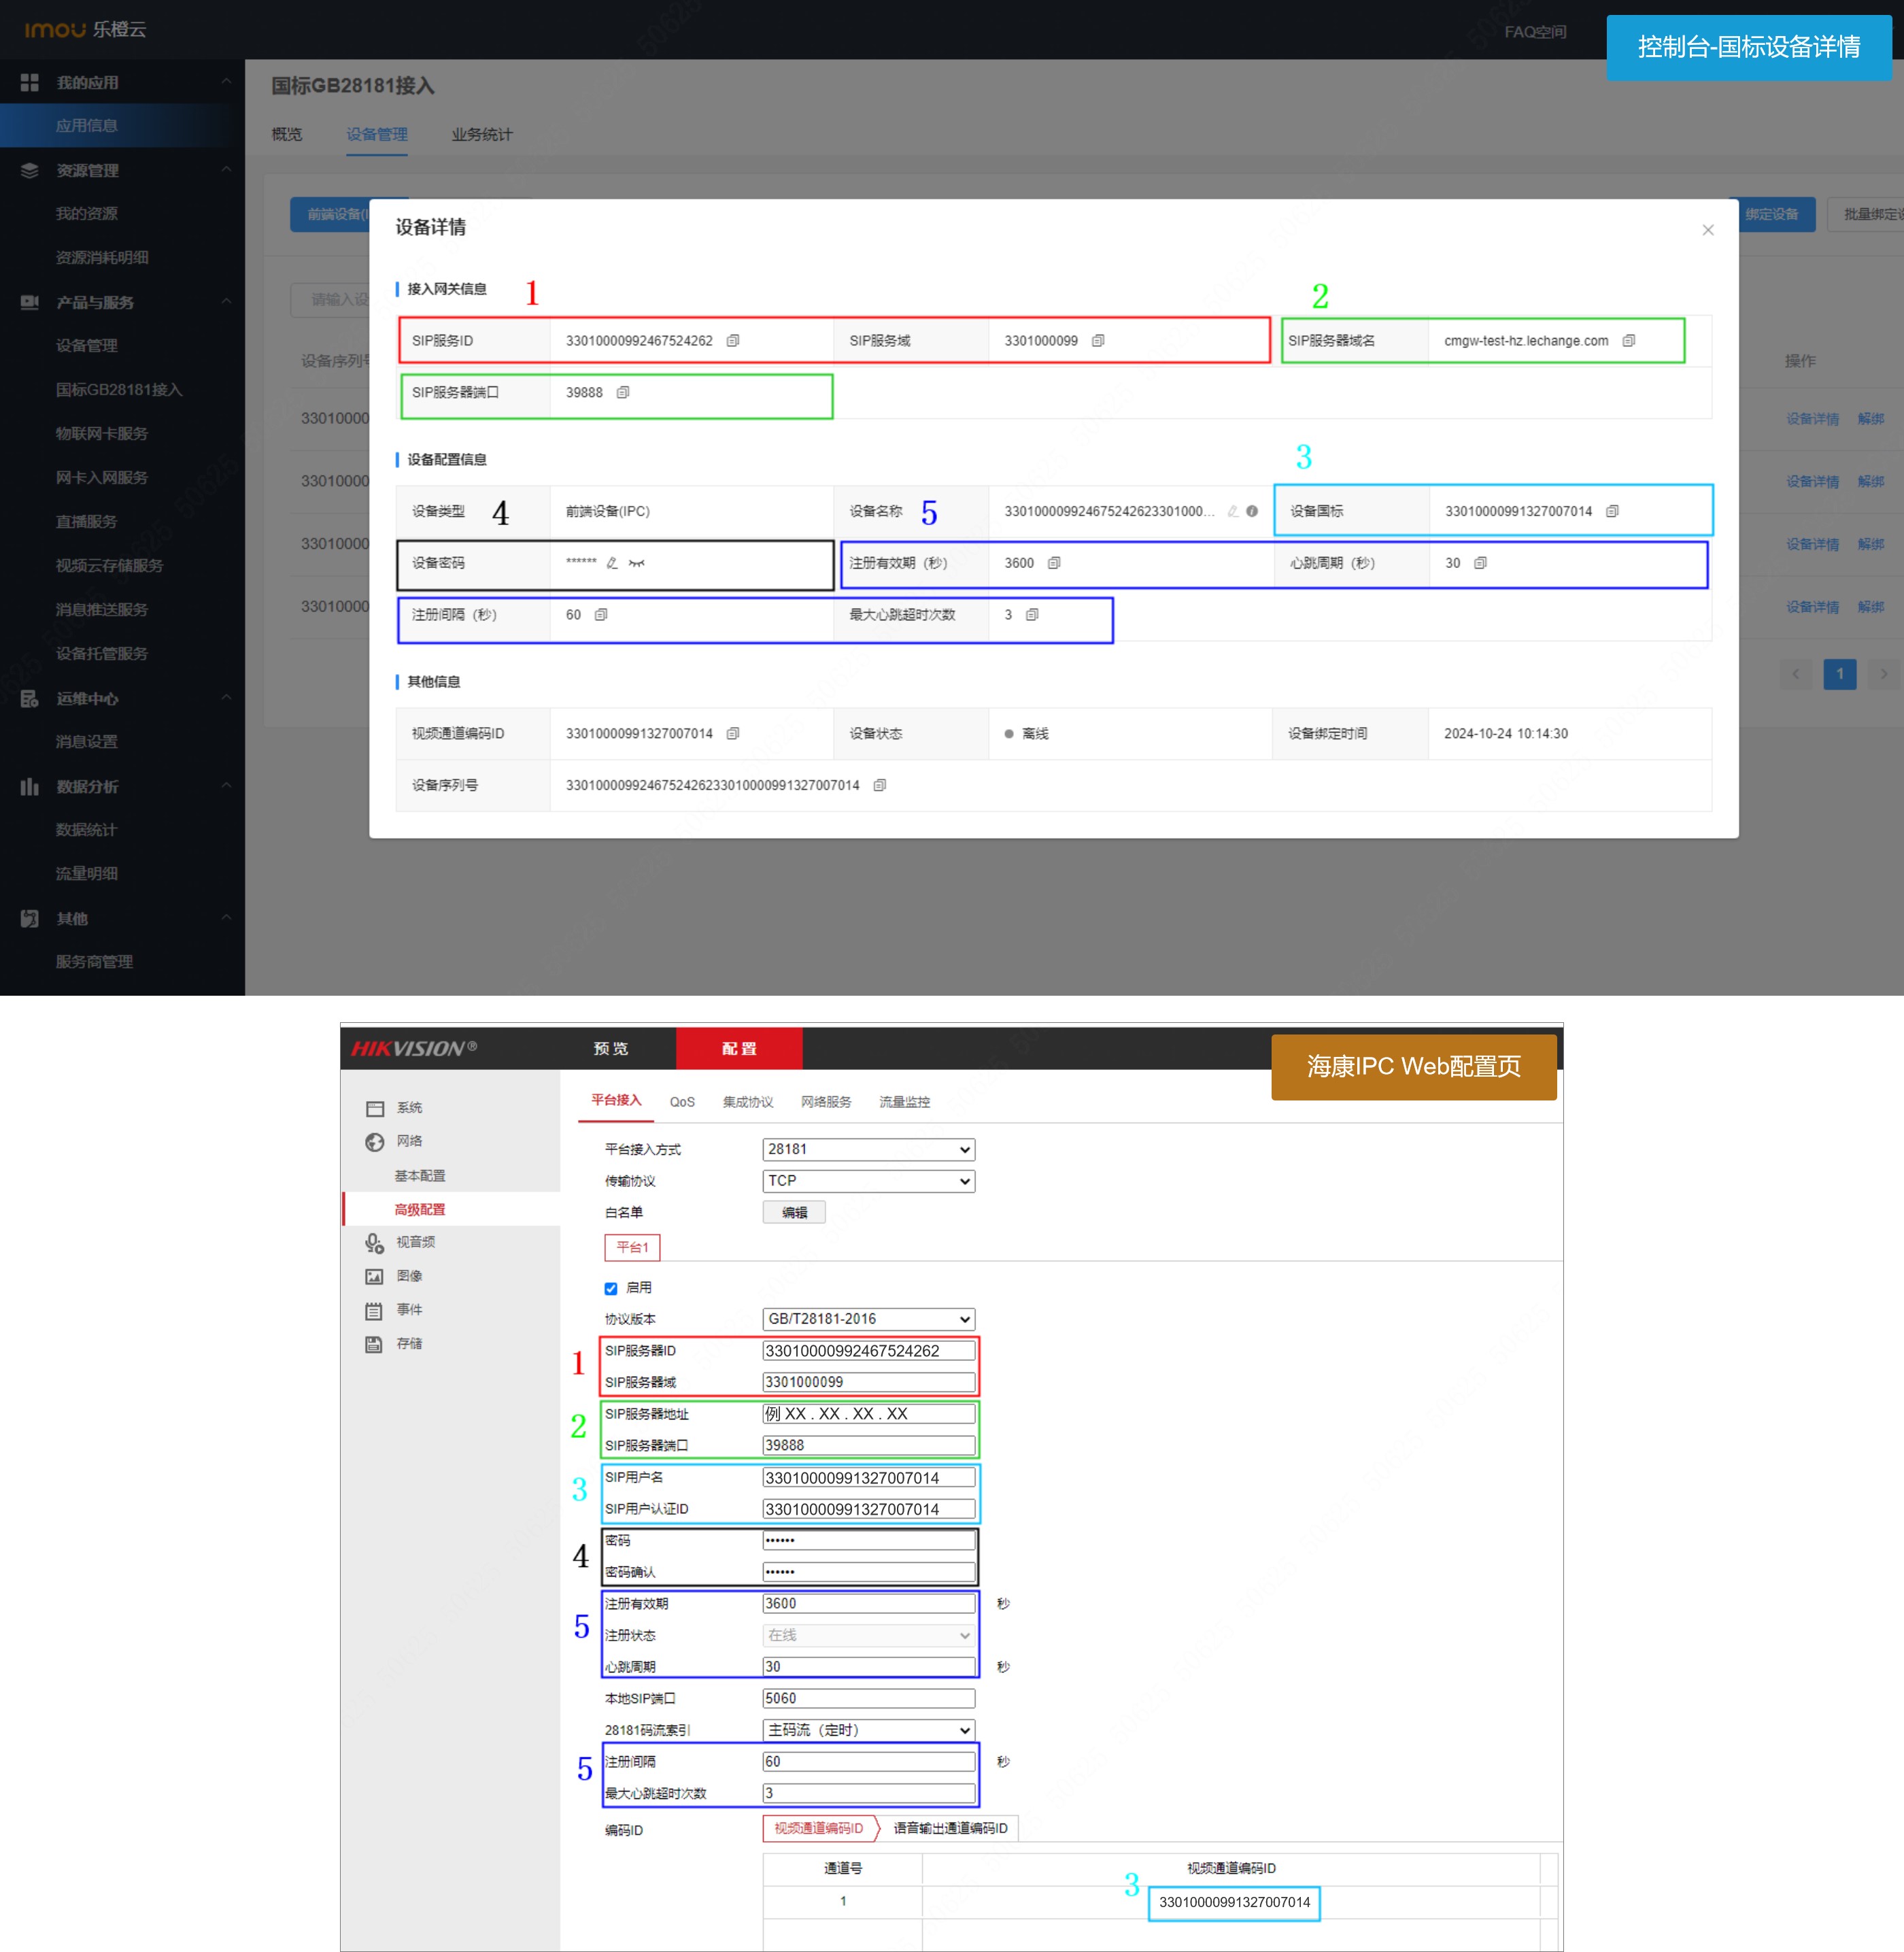Collapse the 产品与服务 sidebar group chevron
This screenshot has height=1952, width=1904.
[226, 302]
